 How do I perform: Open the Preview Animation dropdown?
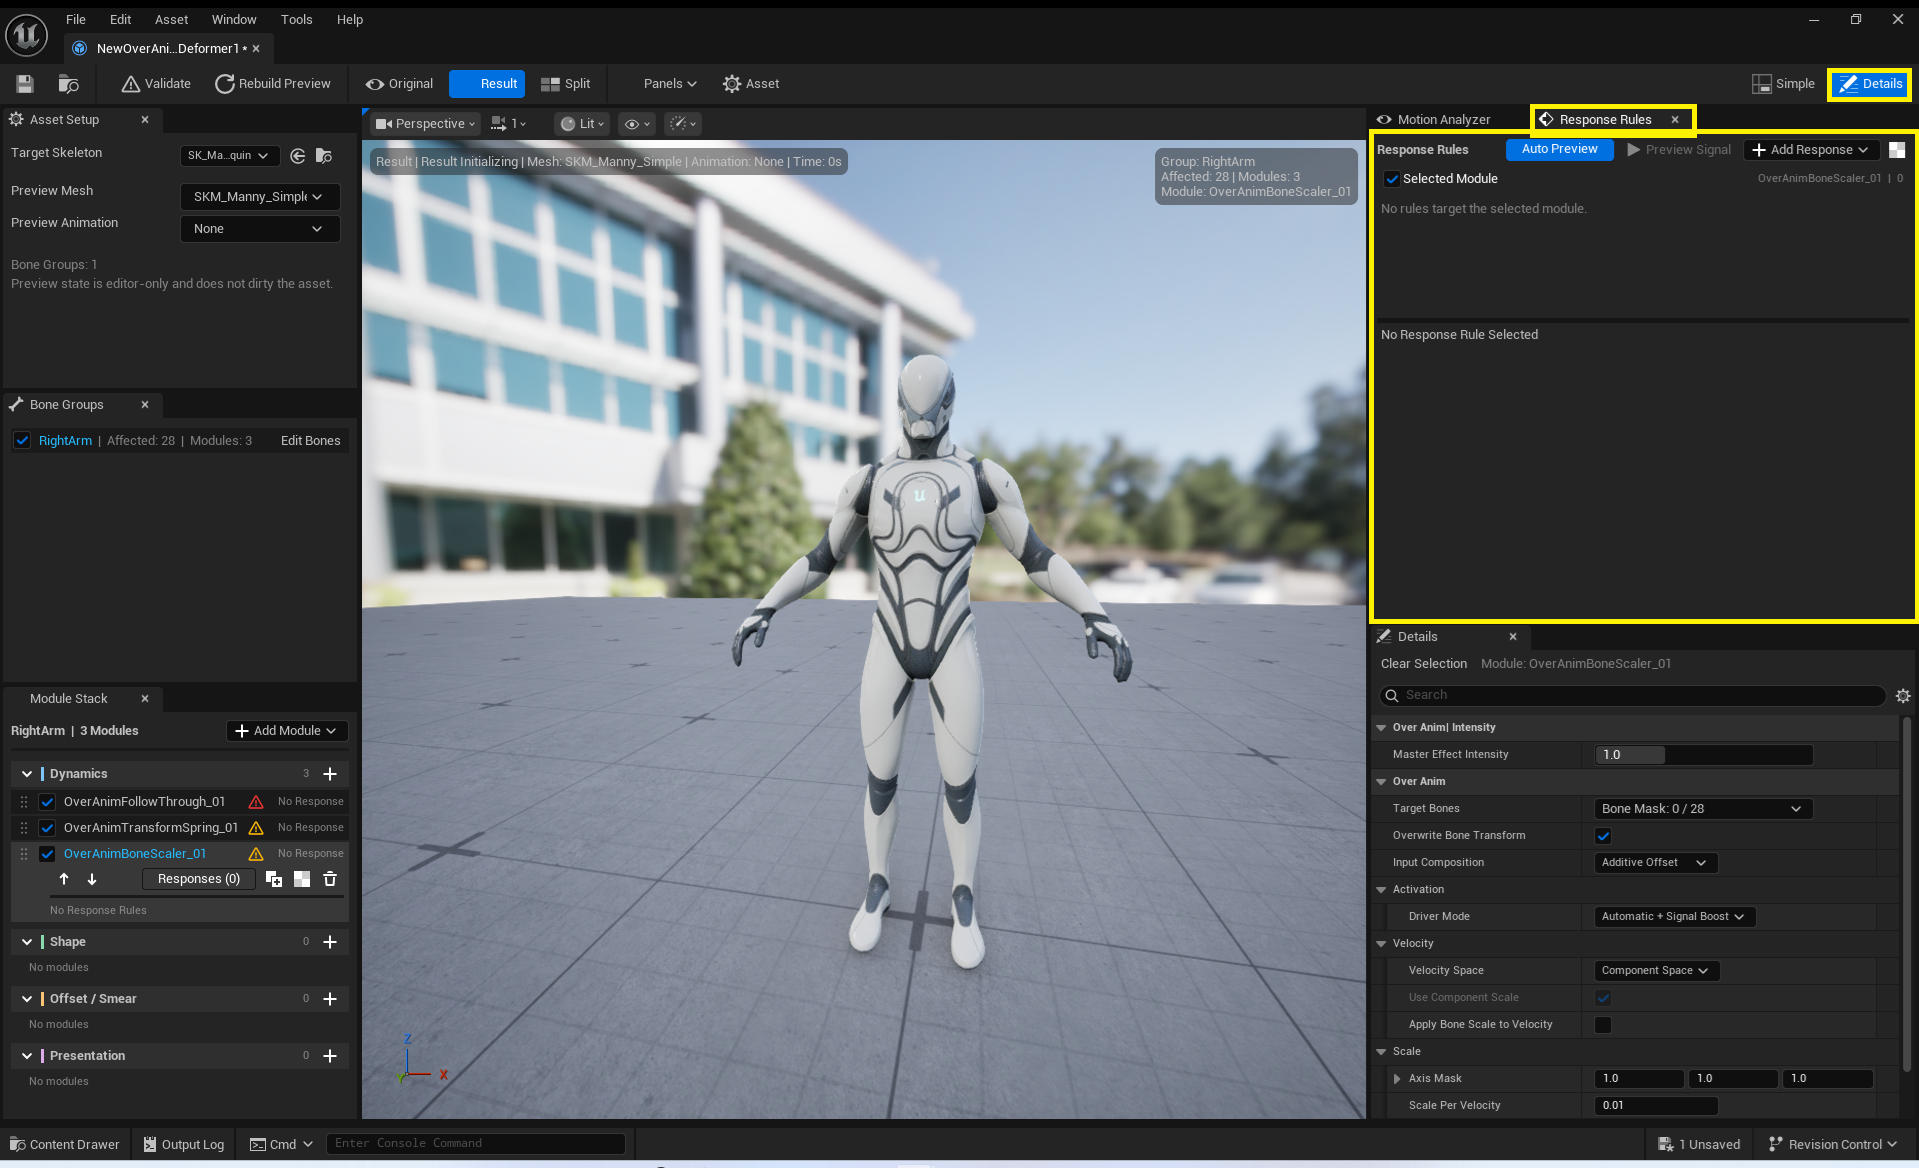point(259,229)
